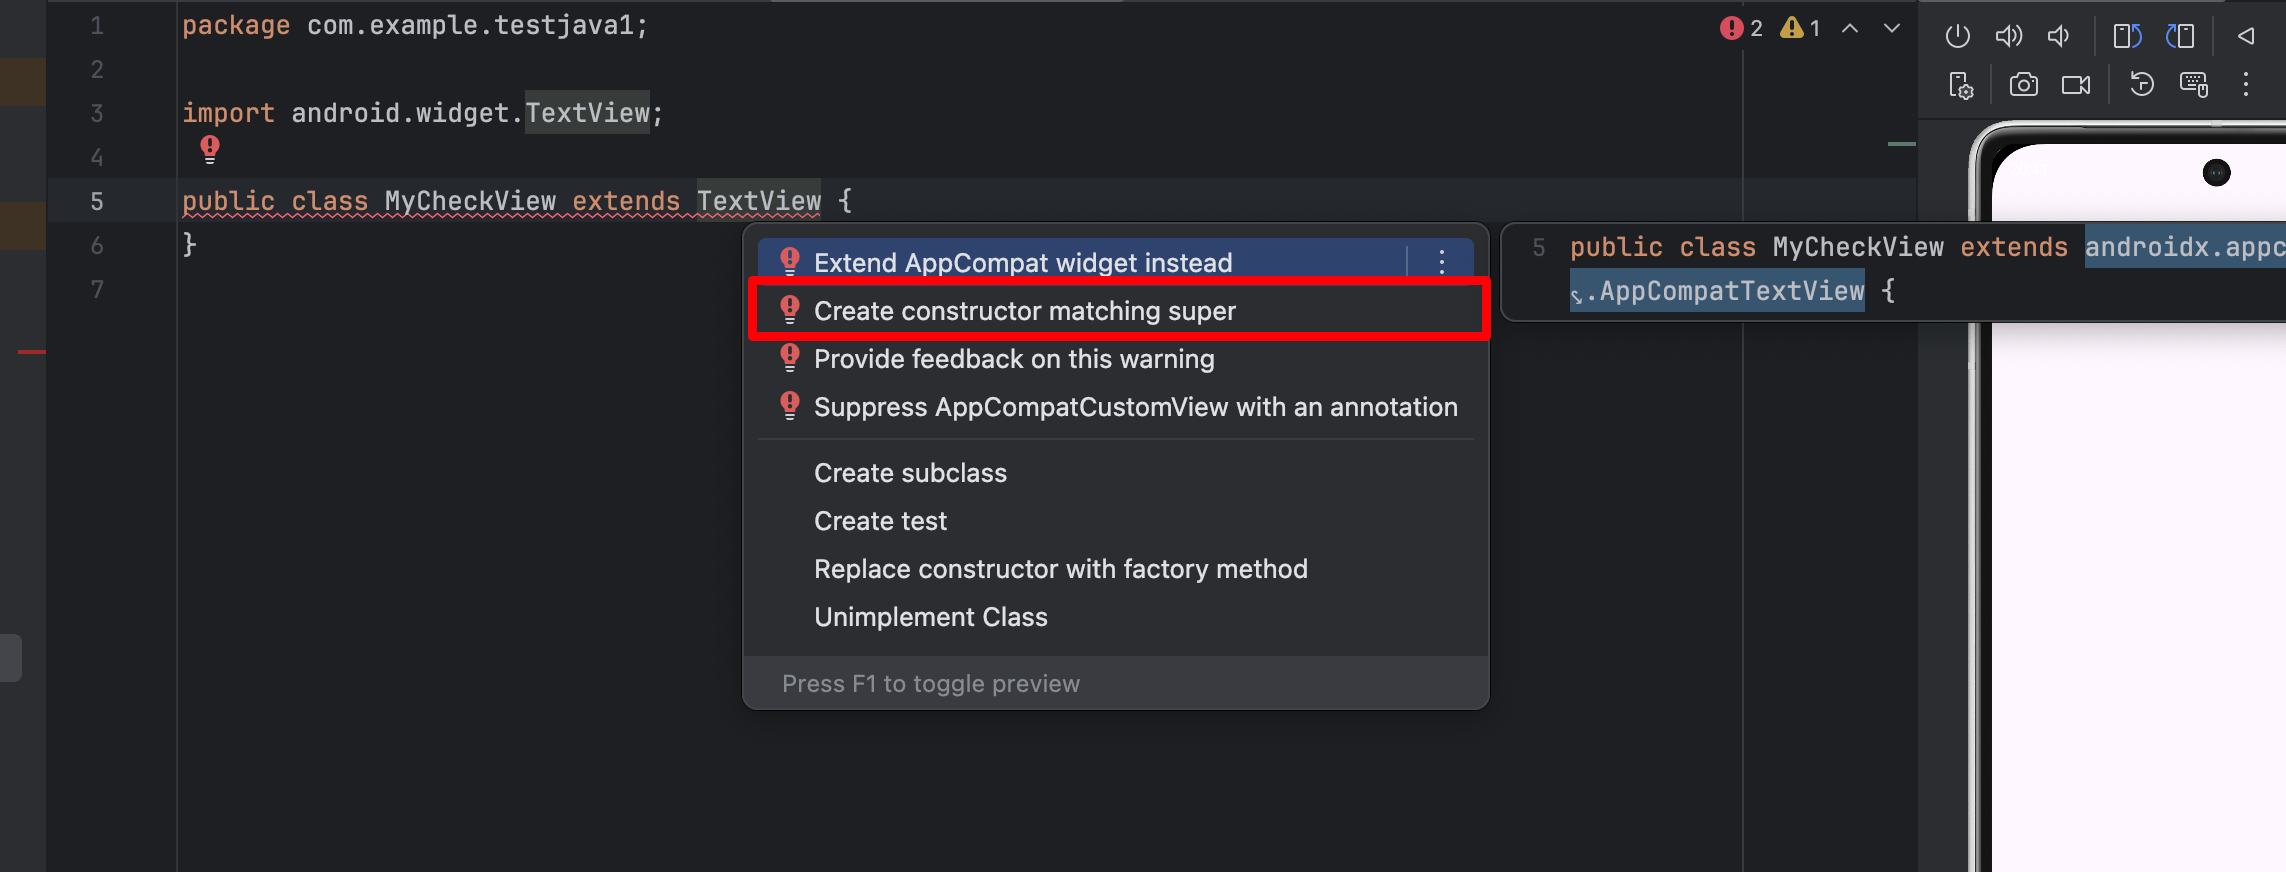Select "Suppress AppCompatCustomView with an annotation"

pos(1135,407)
